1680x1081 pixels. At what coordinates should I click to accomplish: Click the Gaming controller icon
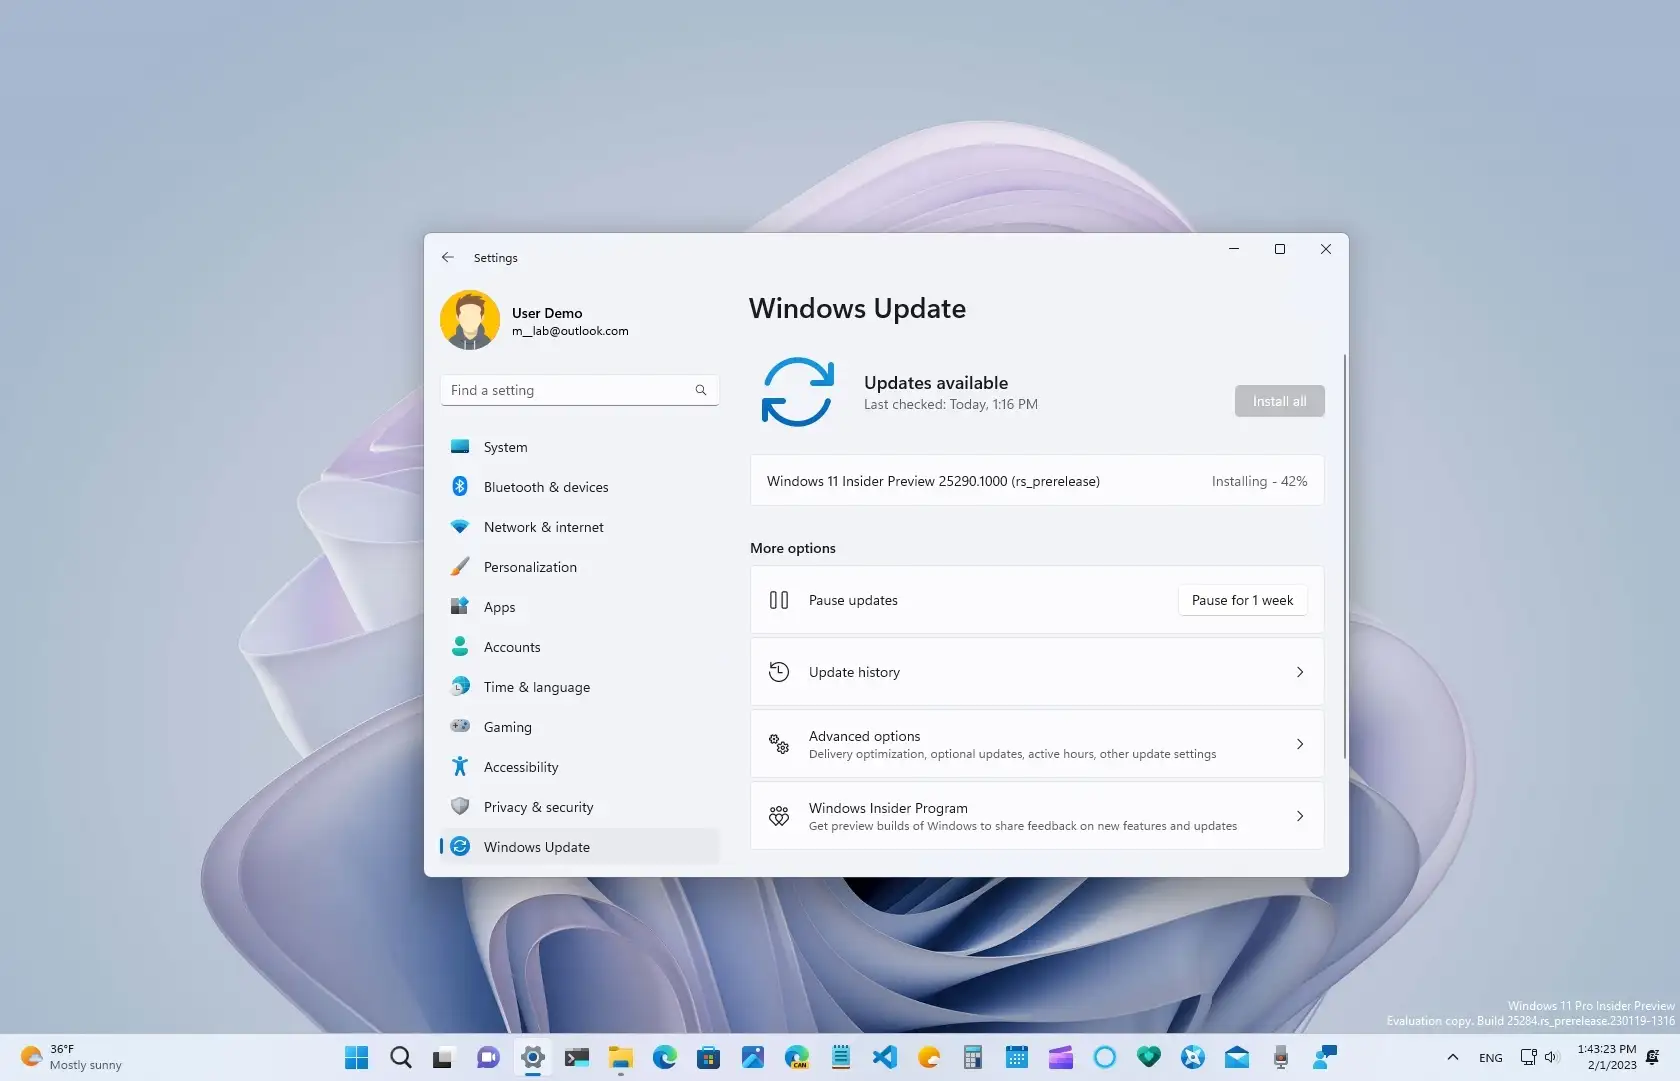460,727
